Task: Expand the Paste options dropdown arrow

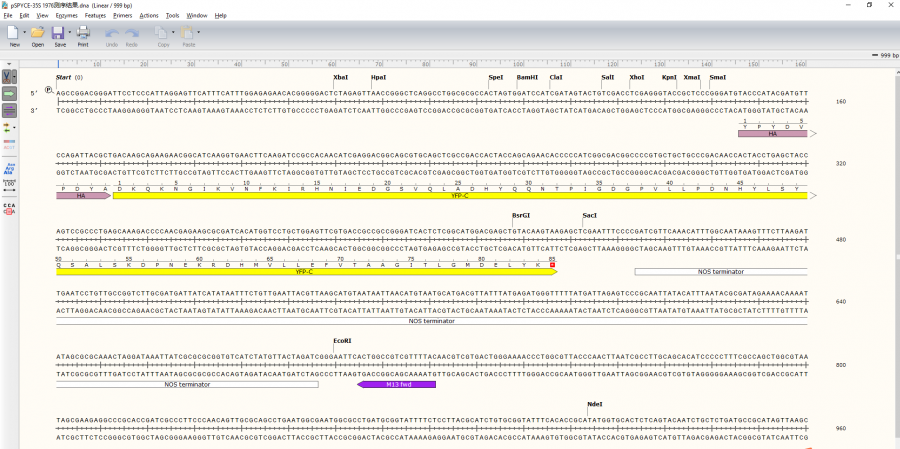Action: (x=198, y=32)
